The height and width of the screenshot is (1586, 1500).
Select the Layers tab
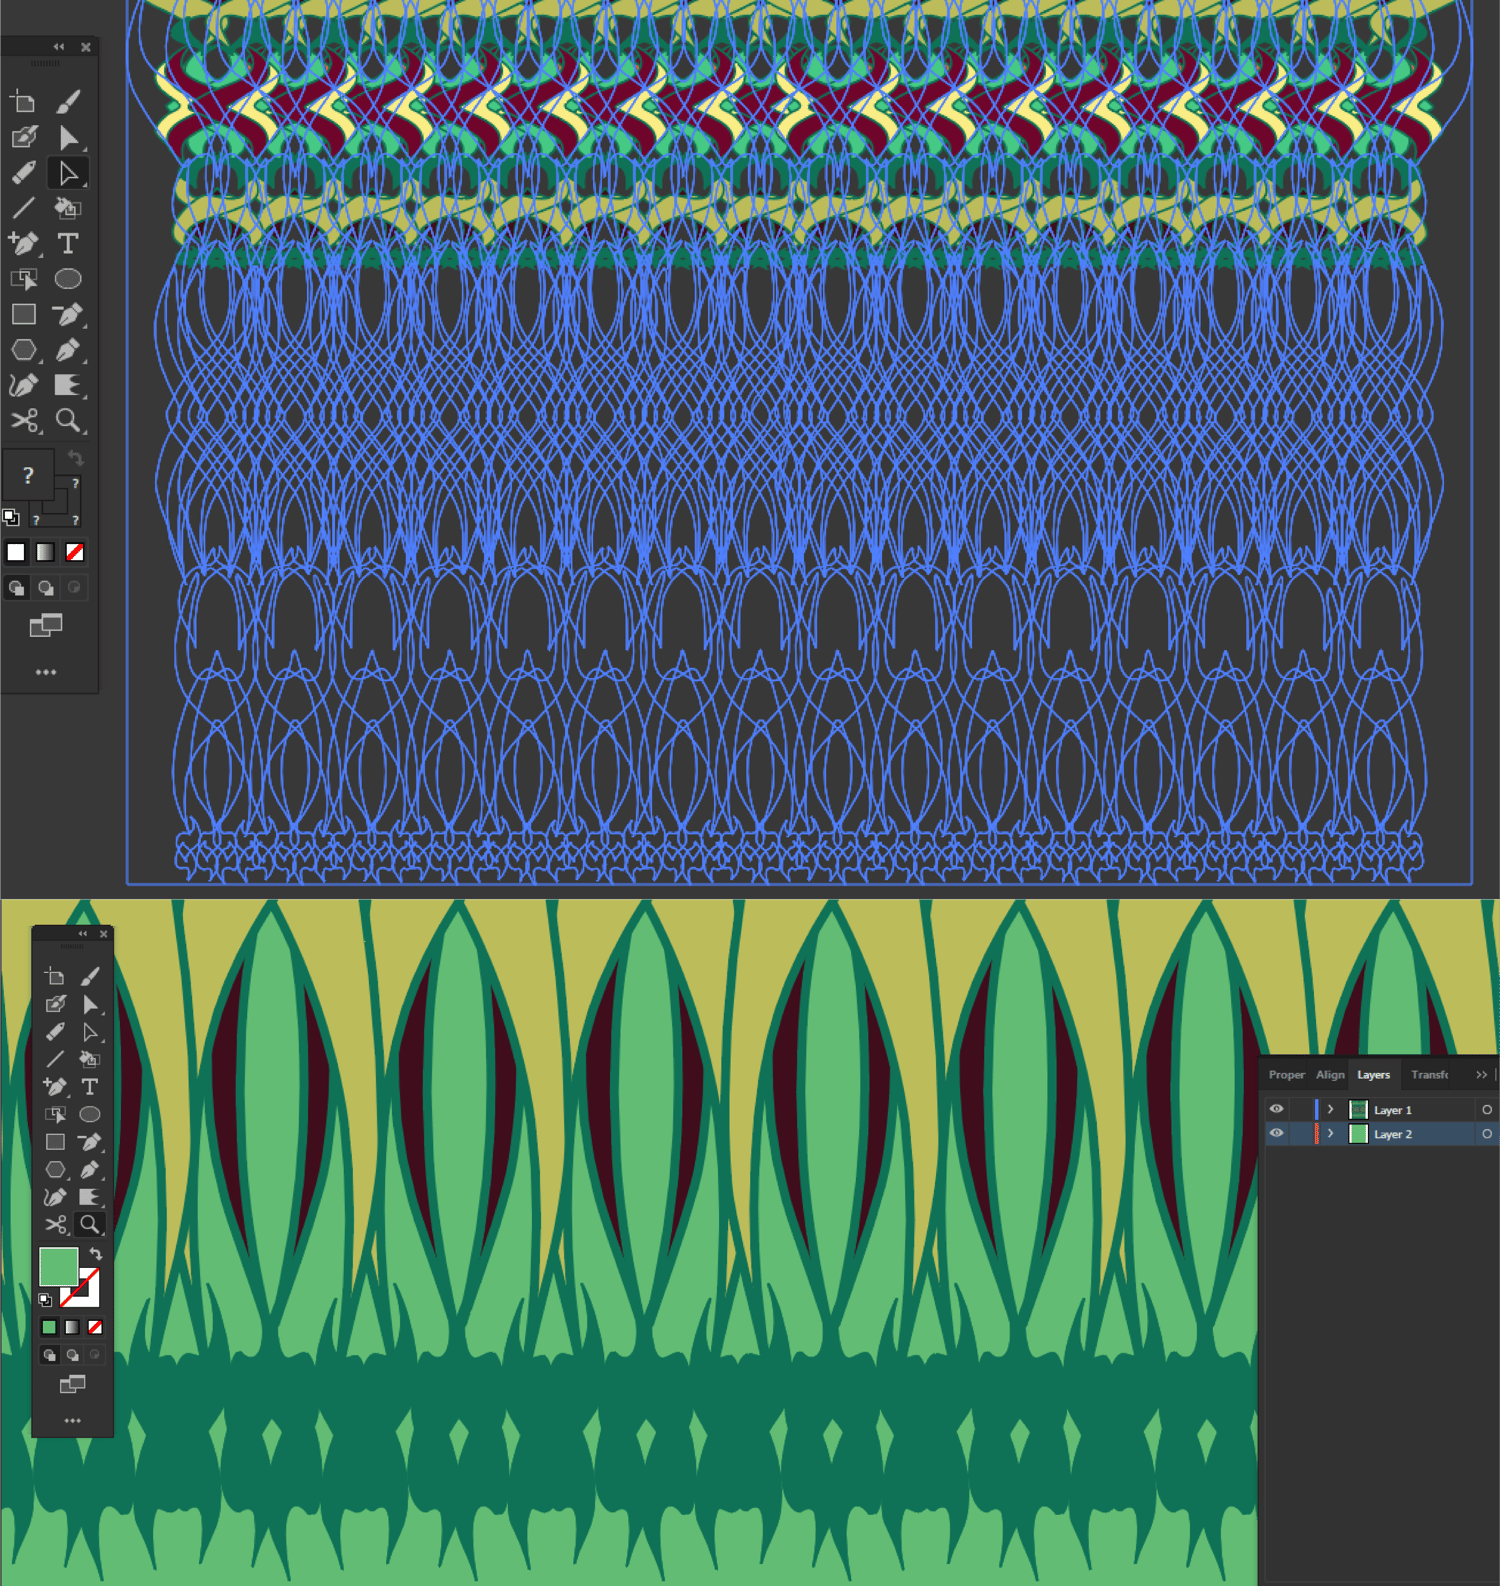[x=1374, y=1075]
